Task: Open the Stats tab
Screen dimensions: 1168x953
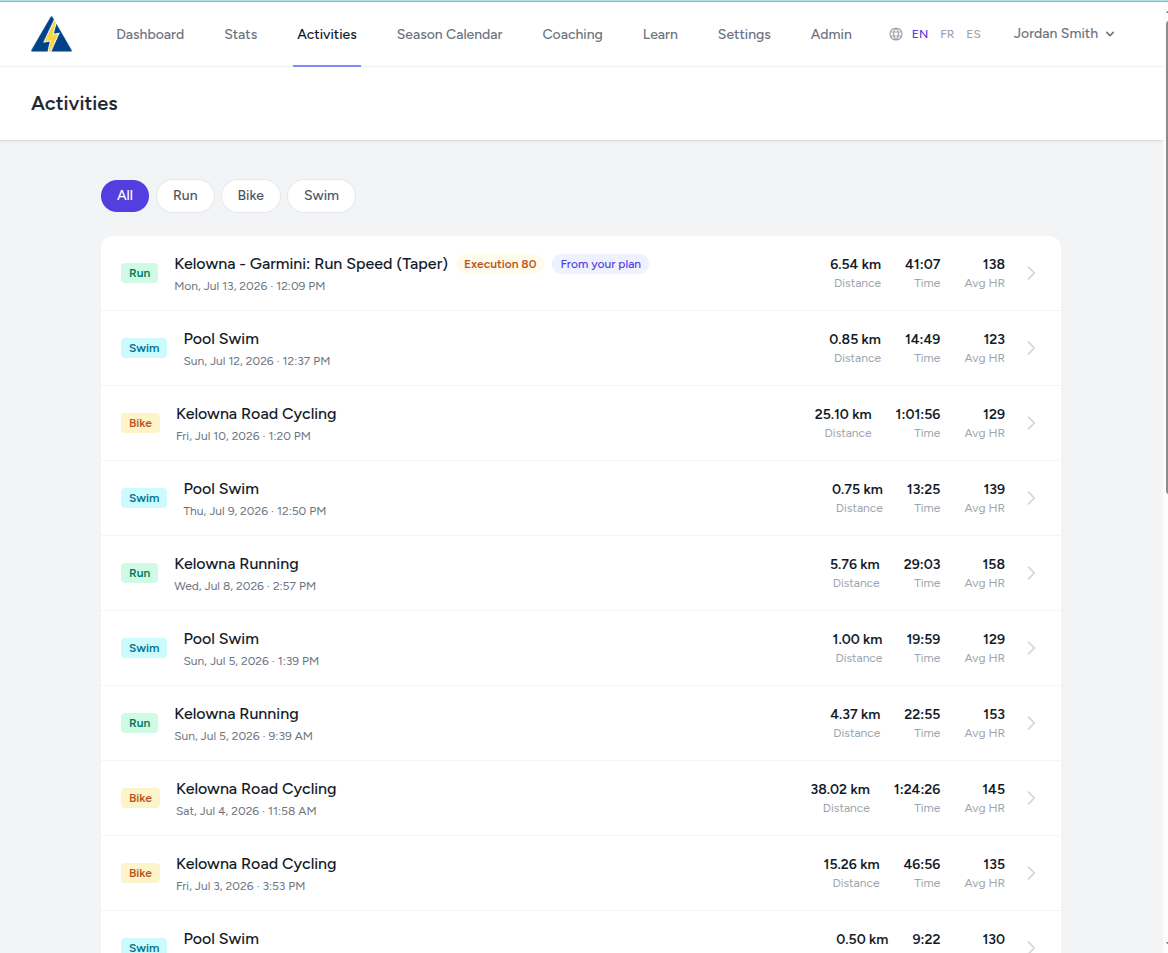Action: (241, 34)
